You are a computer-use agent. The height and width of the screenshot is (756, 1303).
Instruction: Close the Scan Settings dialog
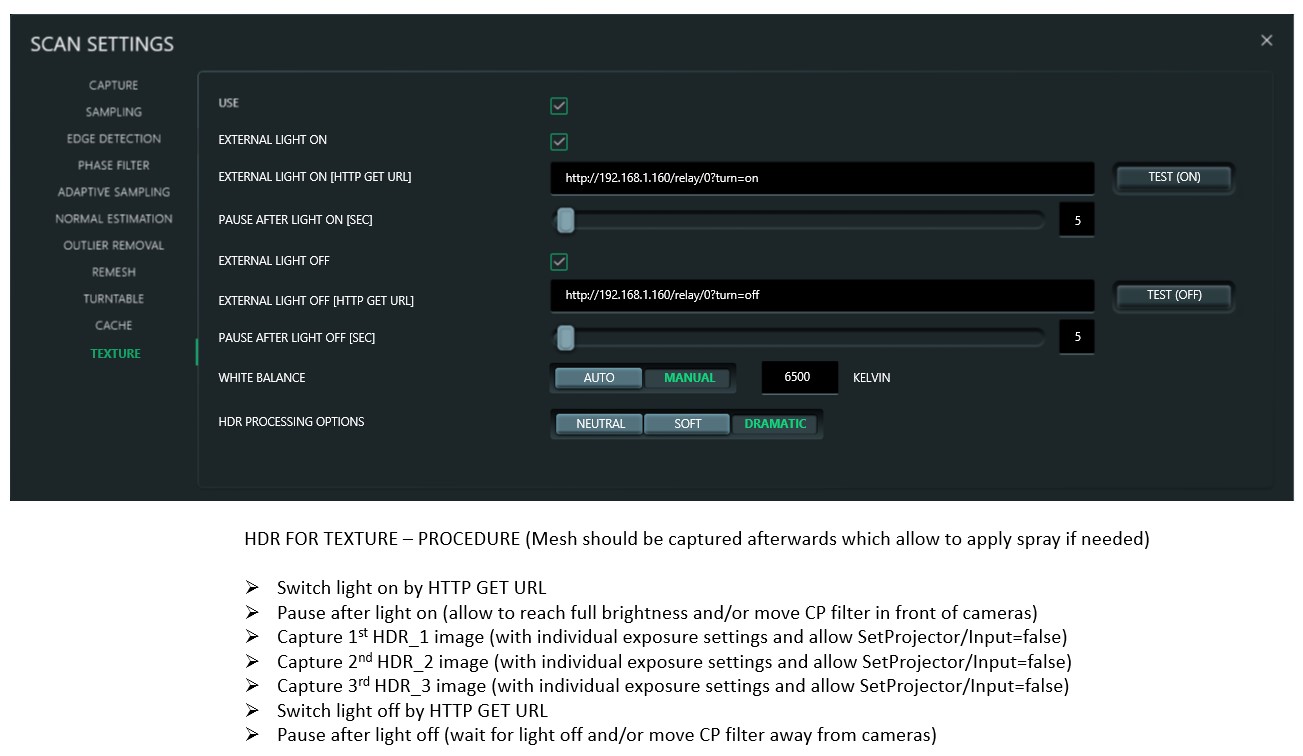coord(1266,41)
